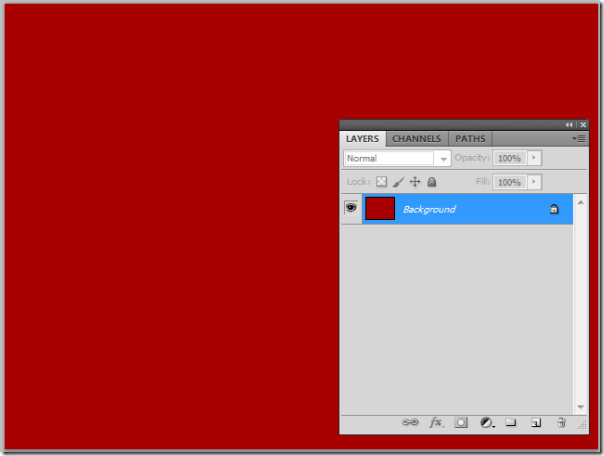
Task: Toggle lock transparent pixels
Action: 381,181
